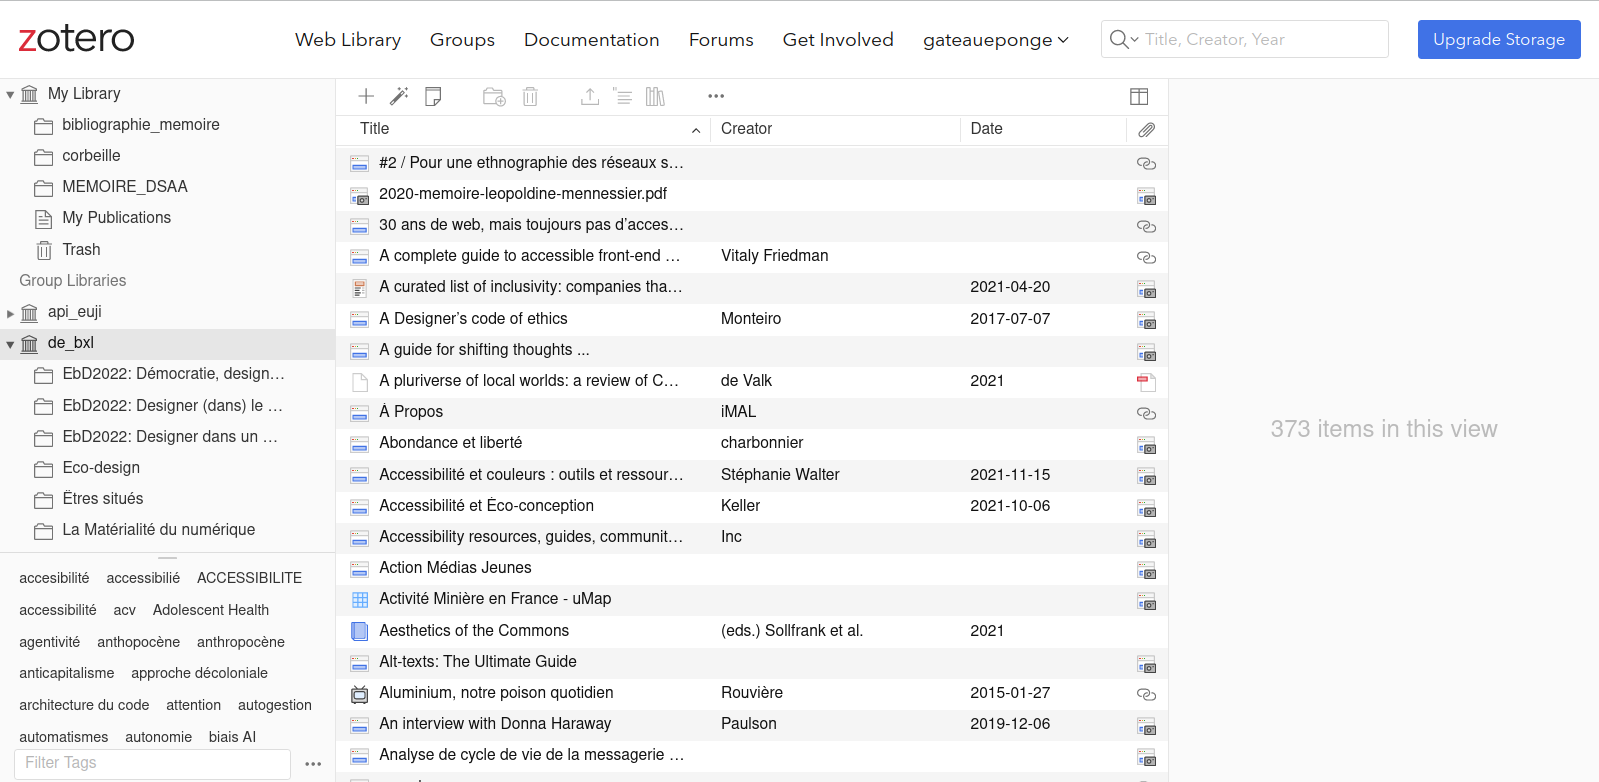
Task: Click the Upgrade Storage button
Action: pos(1498,40)
